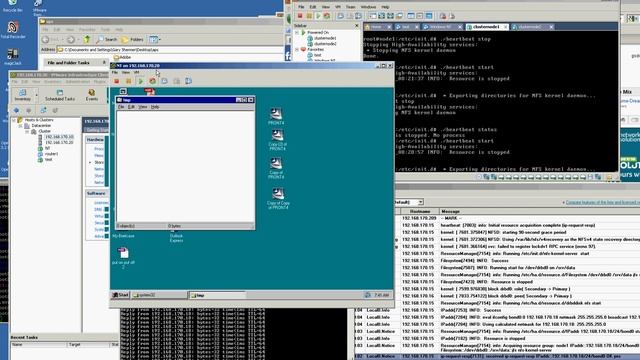Open Team menu in VMware Workstation
Viewport: 640px width, 360px height.
(x=350, y=7)
